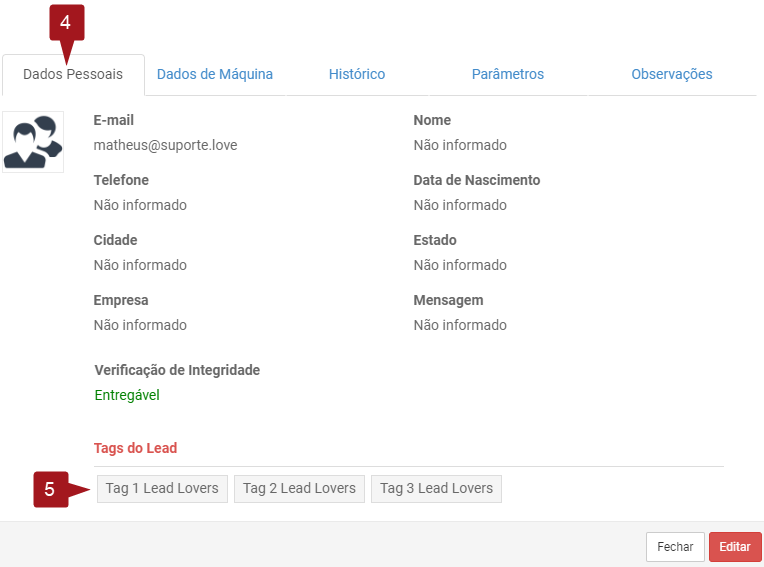Select the Tag 1 Lead Lovers tag
This screenshot has width=764, height=567.
(x=162, y=489)
